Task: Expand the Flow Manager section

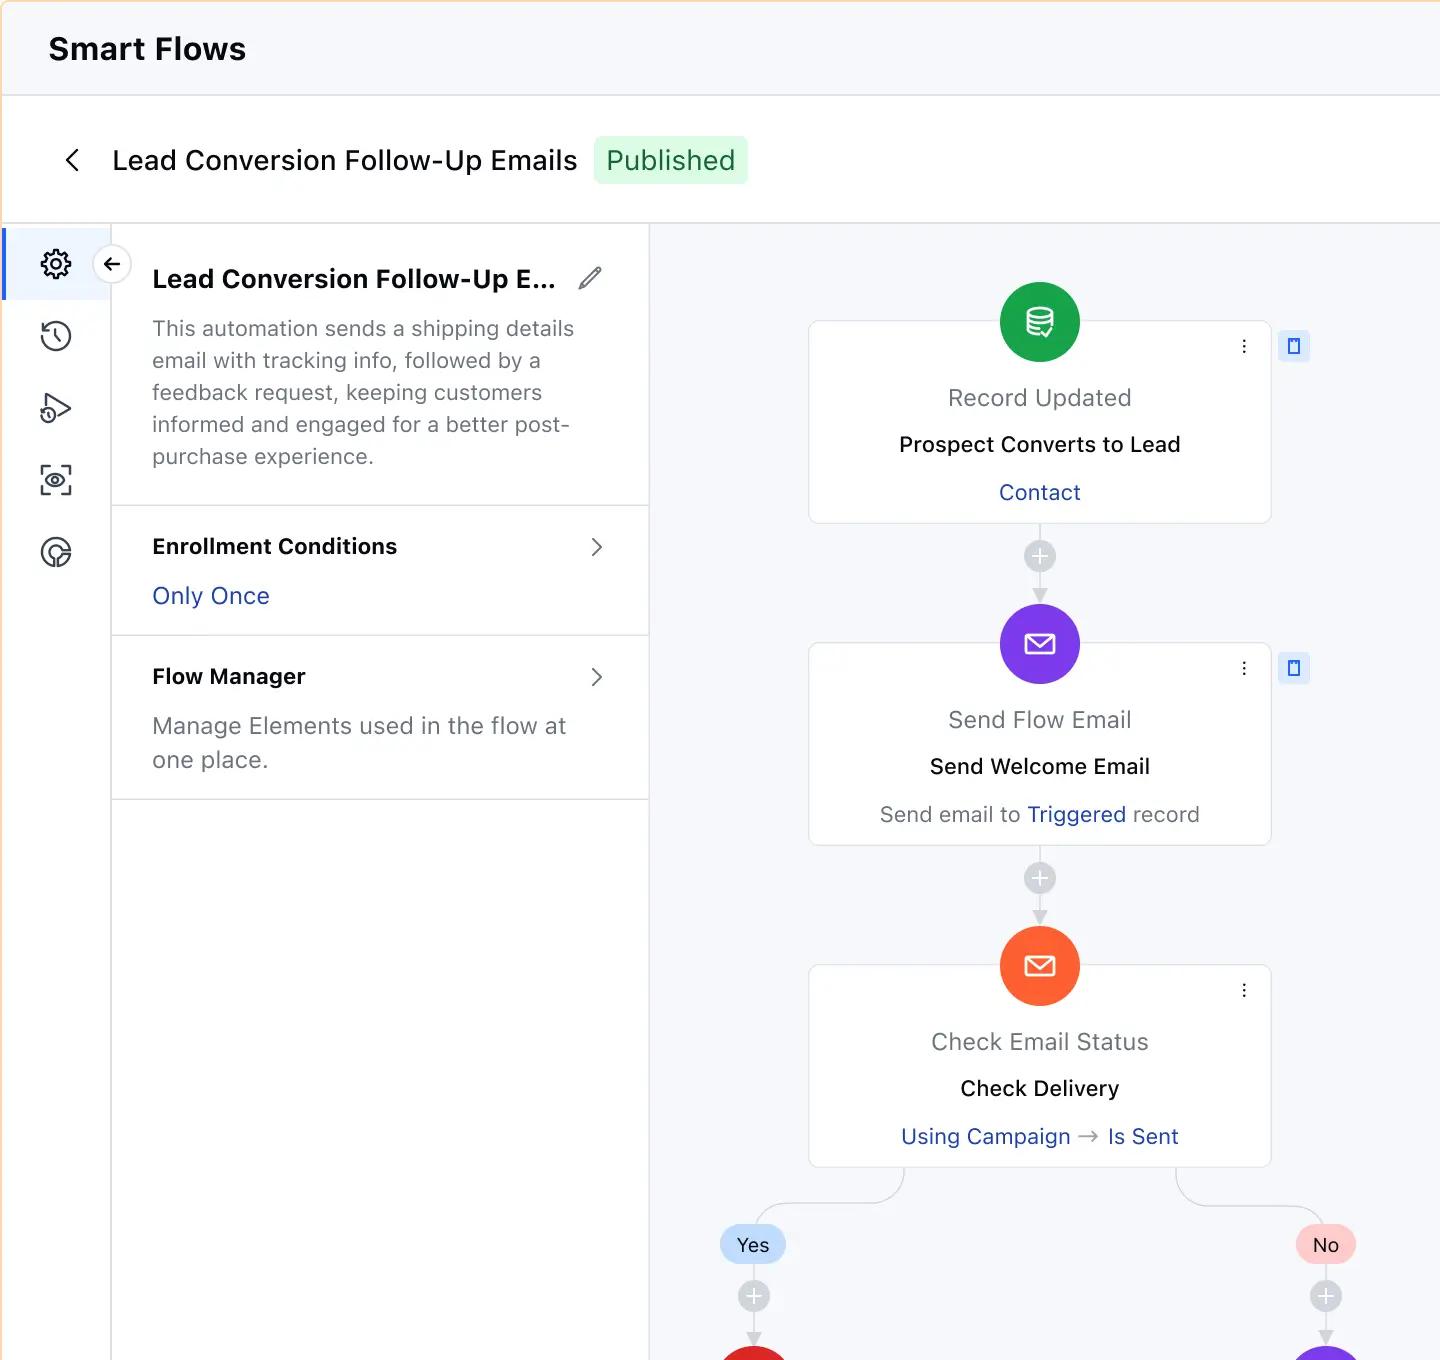Action: point(596,677)
